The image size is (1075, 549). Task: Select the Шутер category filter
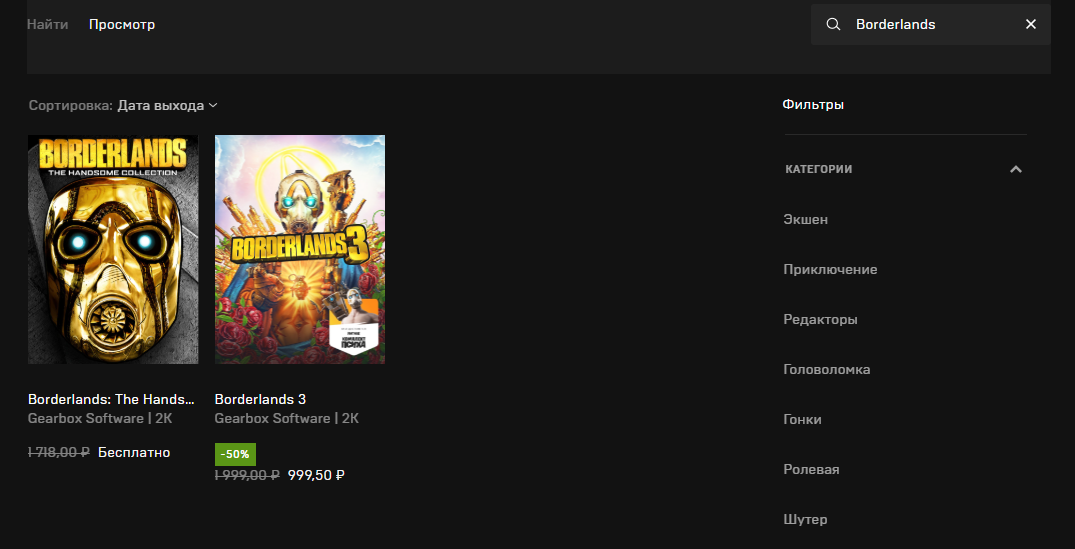pyautogui.click(x=805, y=520)
